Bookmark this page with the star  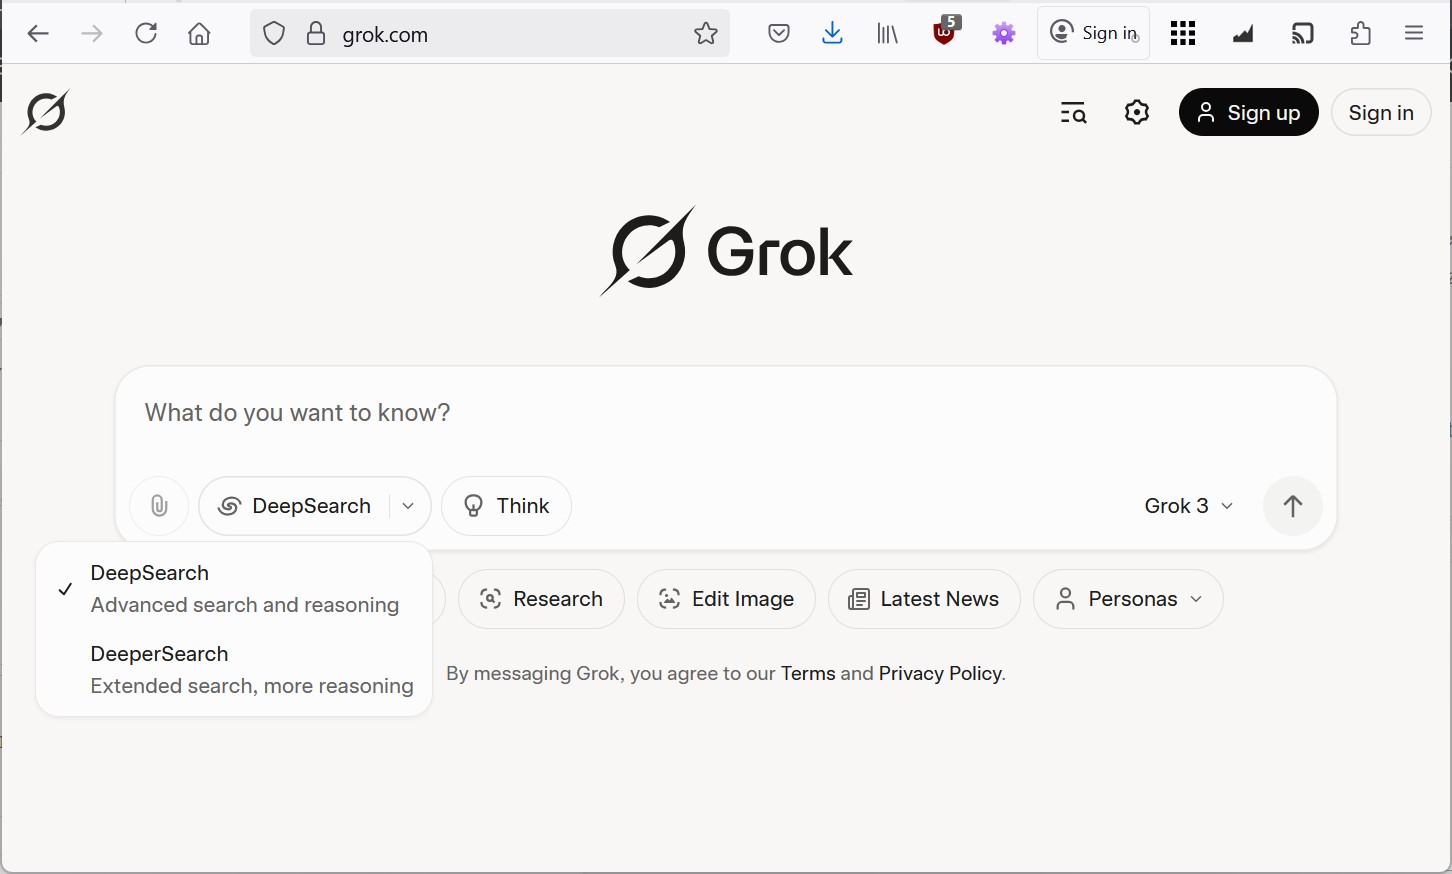[x=706, y=34]
